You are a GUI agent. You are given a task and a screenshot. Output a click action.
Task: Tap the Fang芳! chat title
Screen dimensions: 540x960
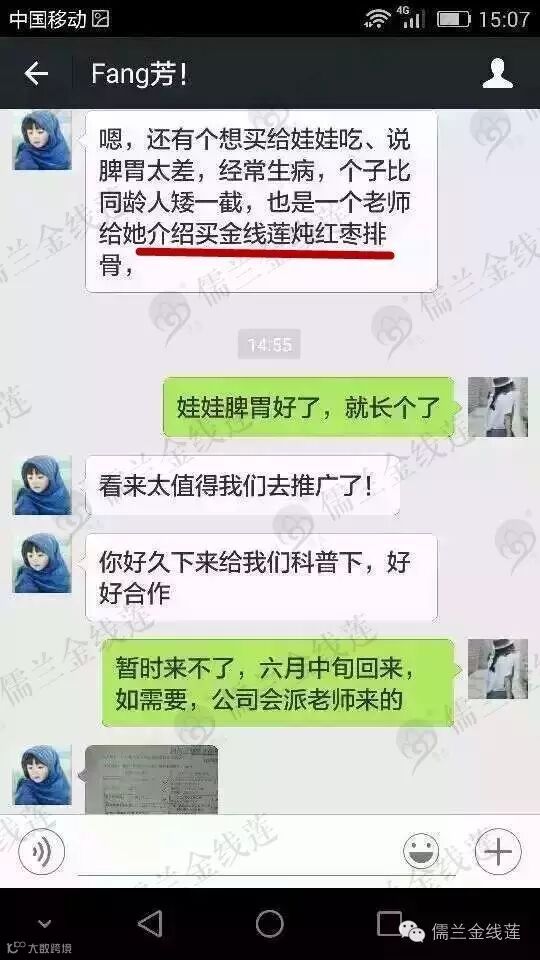[x=140, y=74]
